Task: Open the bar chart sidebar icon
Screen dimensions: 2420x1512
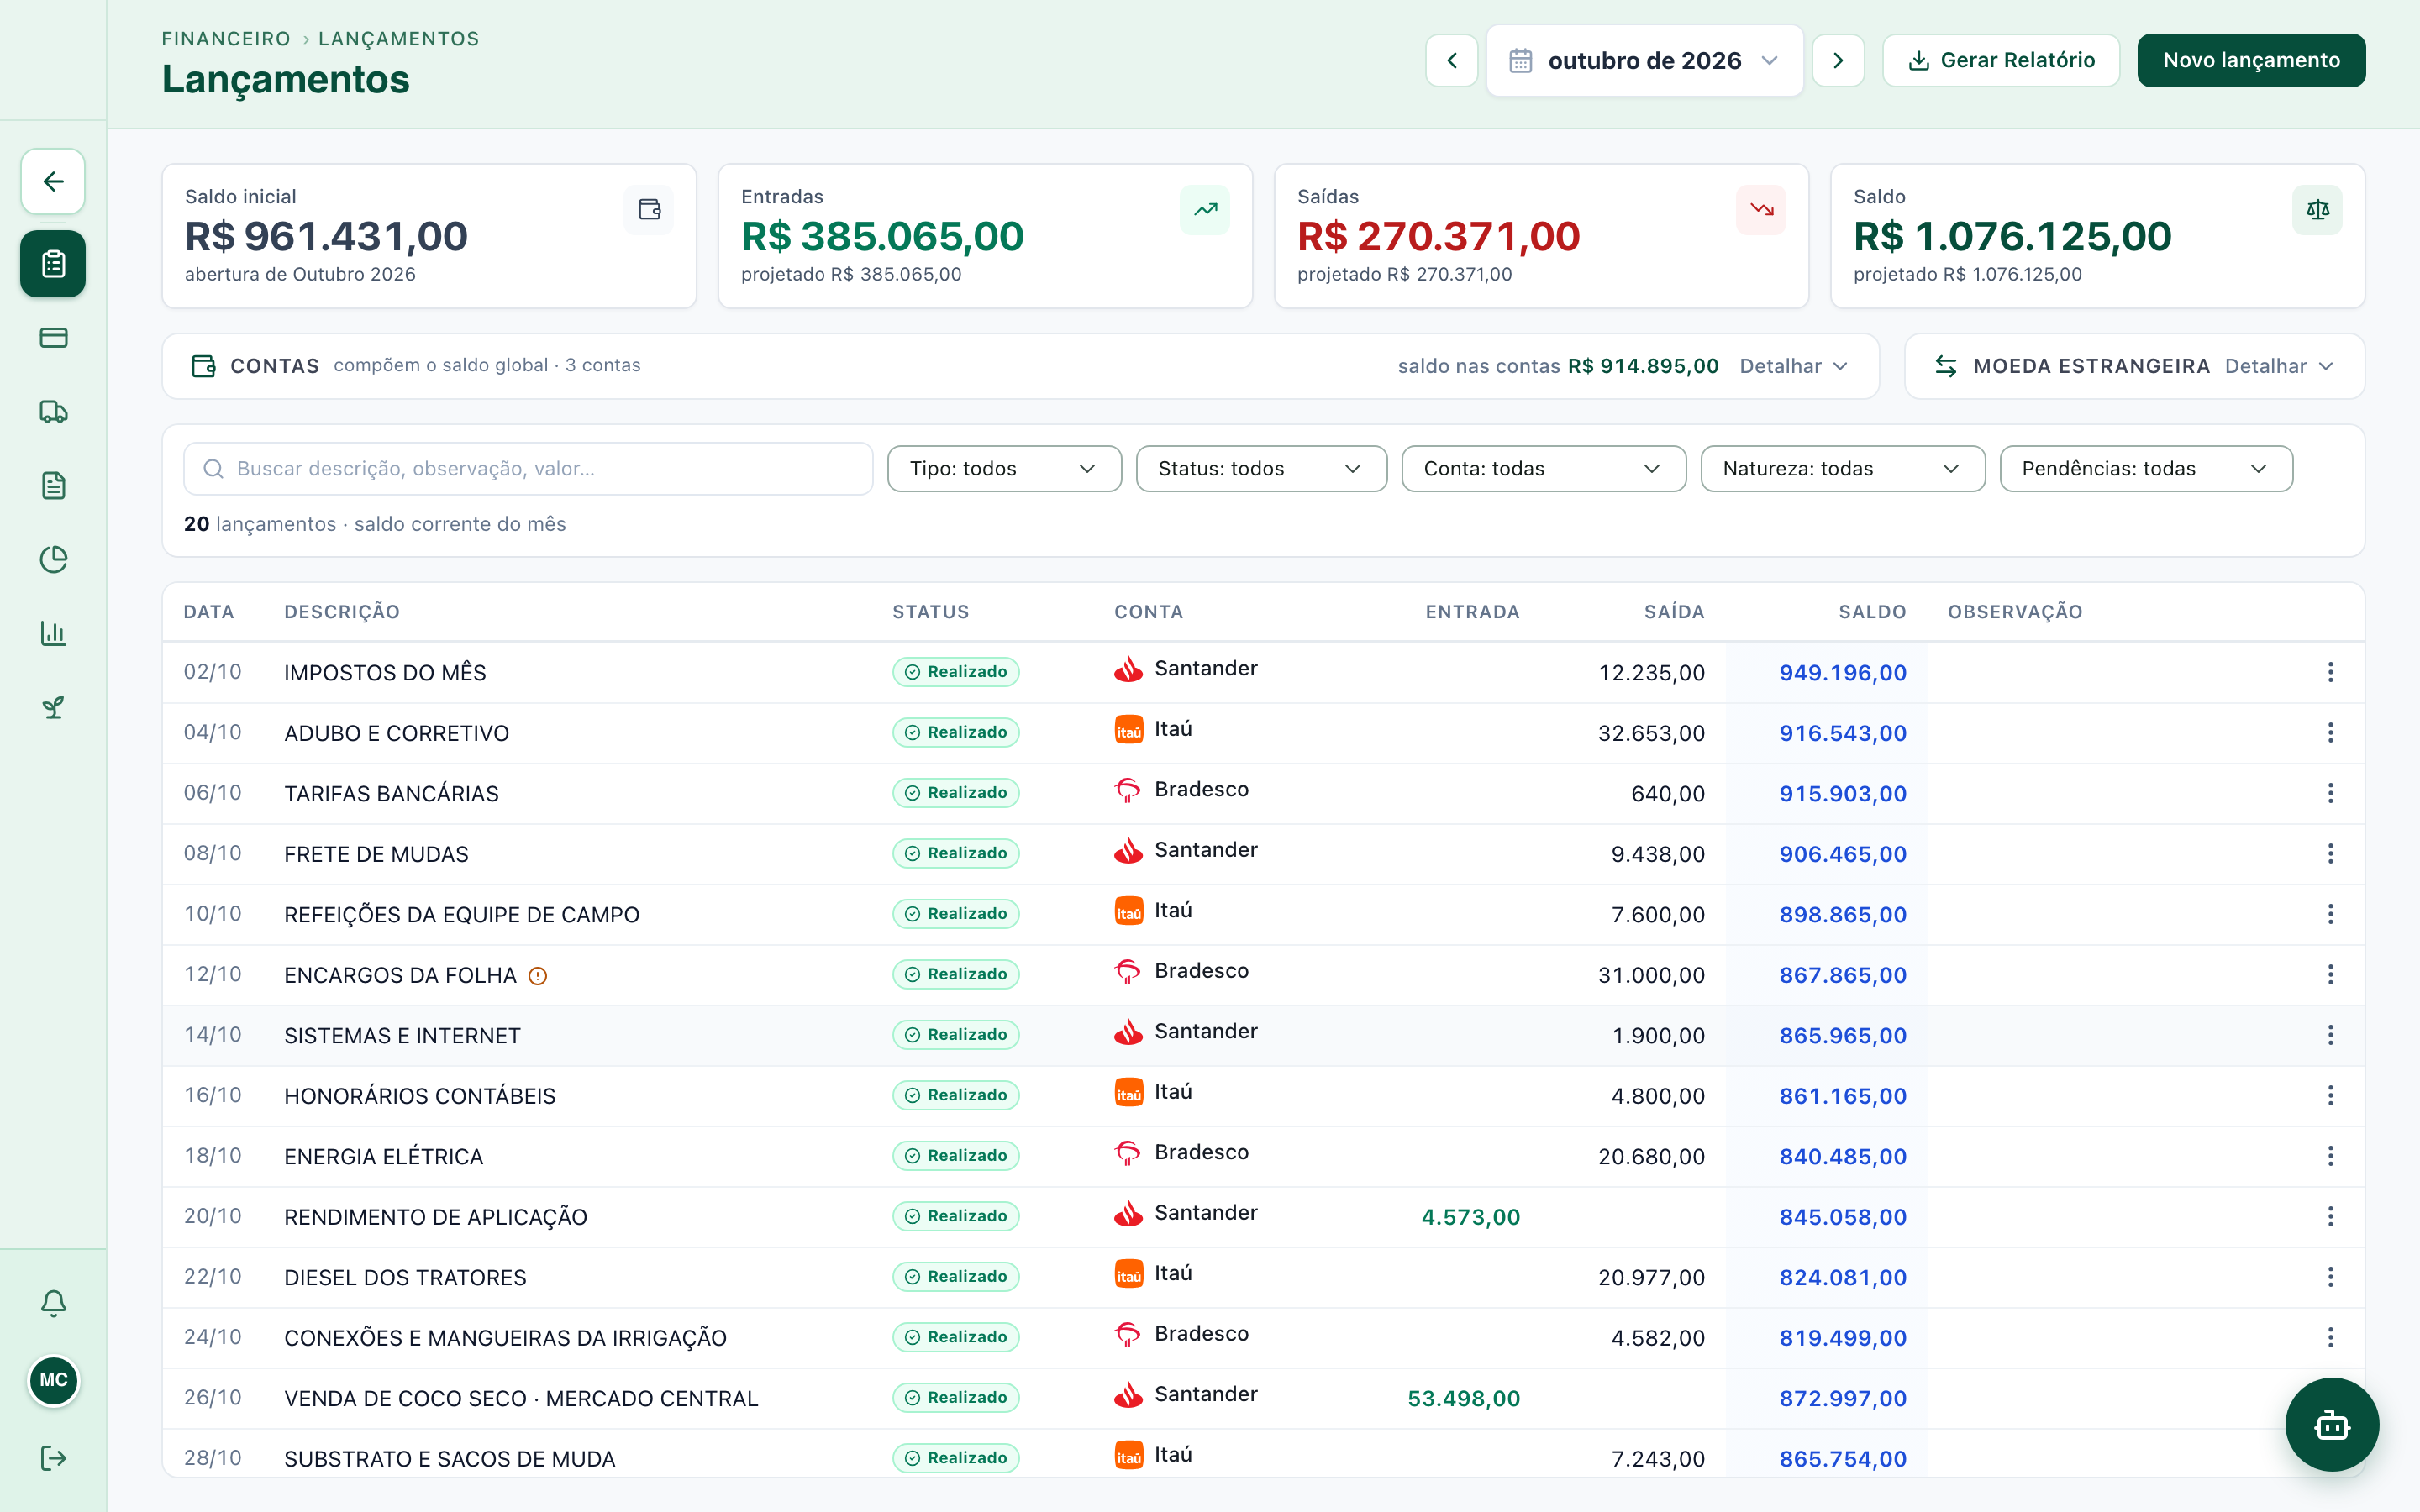Action: pyautogui.click(x=53, y=634)
